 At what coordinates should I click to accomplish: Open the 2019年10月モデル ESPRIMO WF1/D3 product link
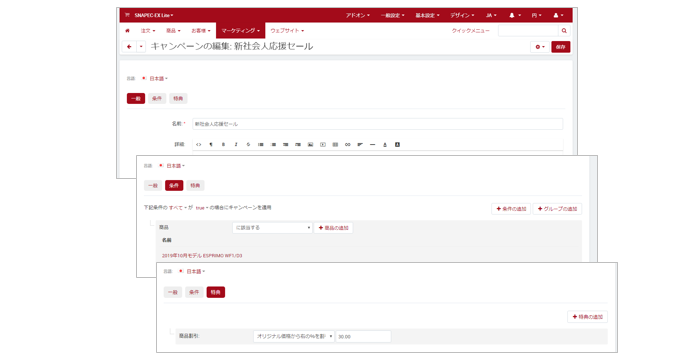click(x=202, y=256)
